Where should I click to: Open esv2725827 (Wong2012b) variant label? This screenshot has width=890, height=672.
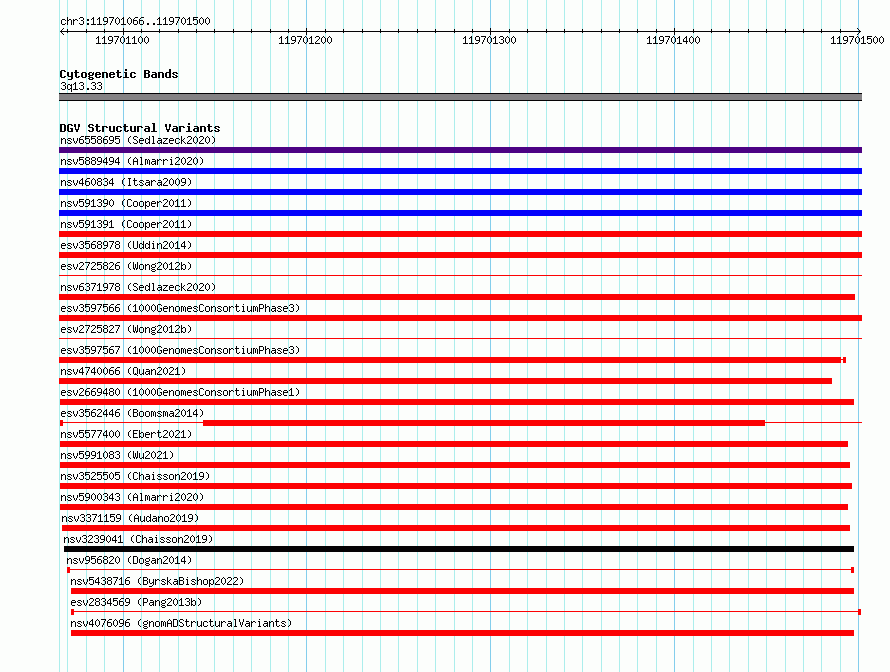126,329
